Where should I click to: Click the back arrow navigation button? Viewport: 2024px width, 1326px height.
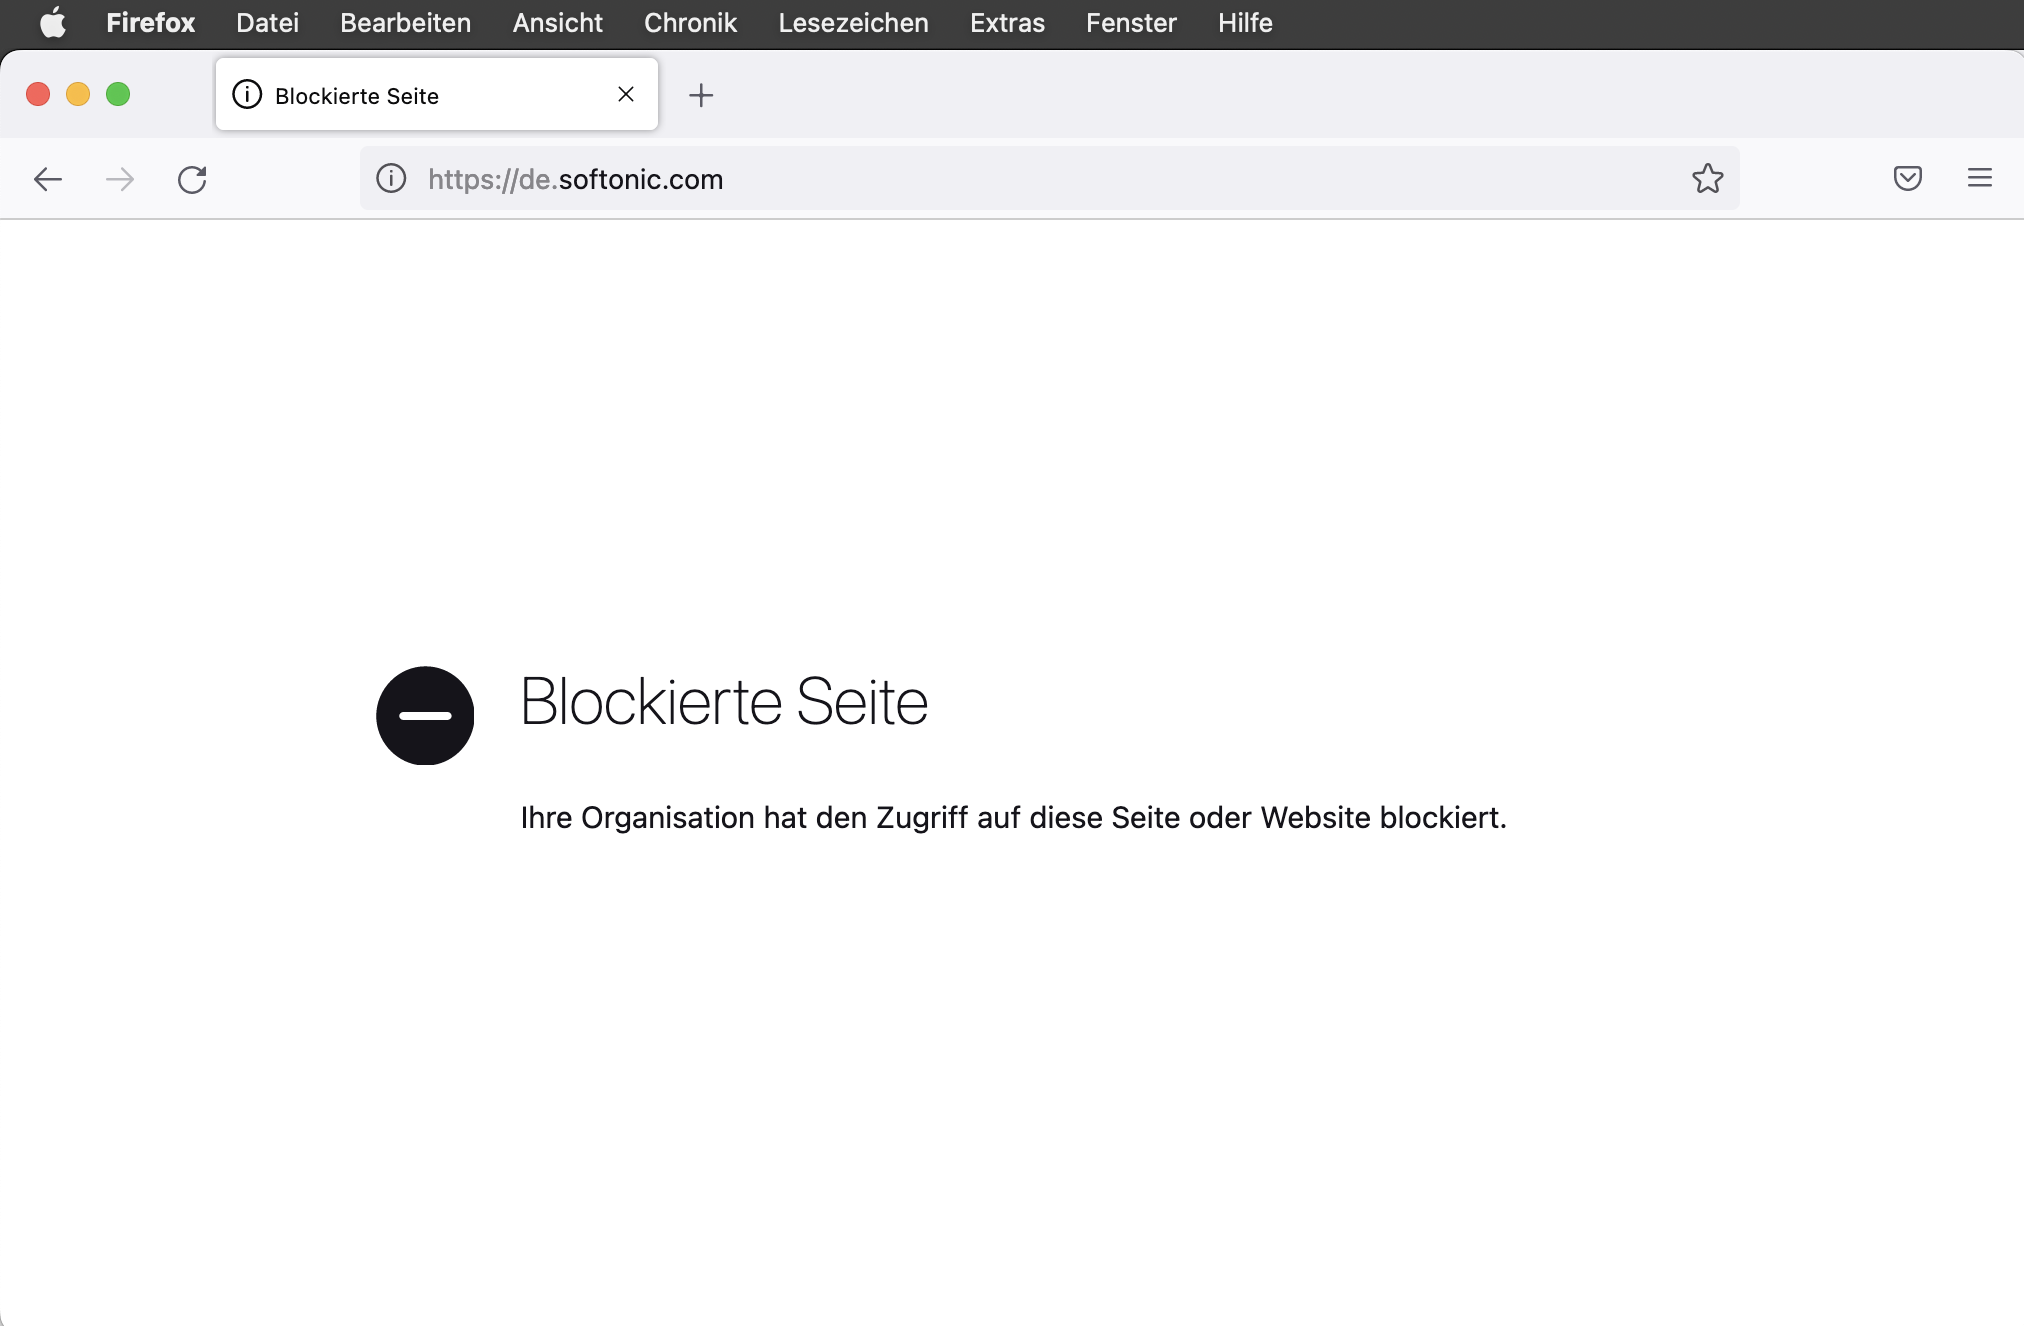click(x=48, y=179)
